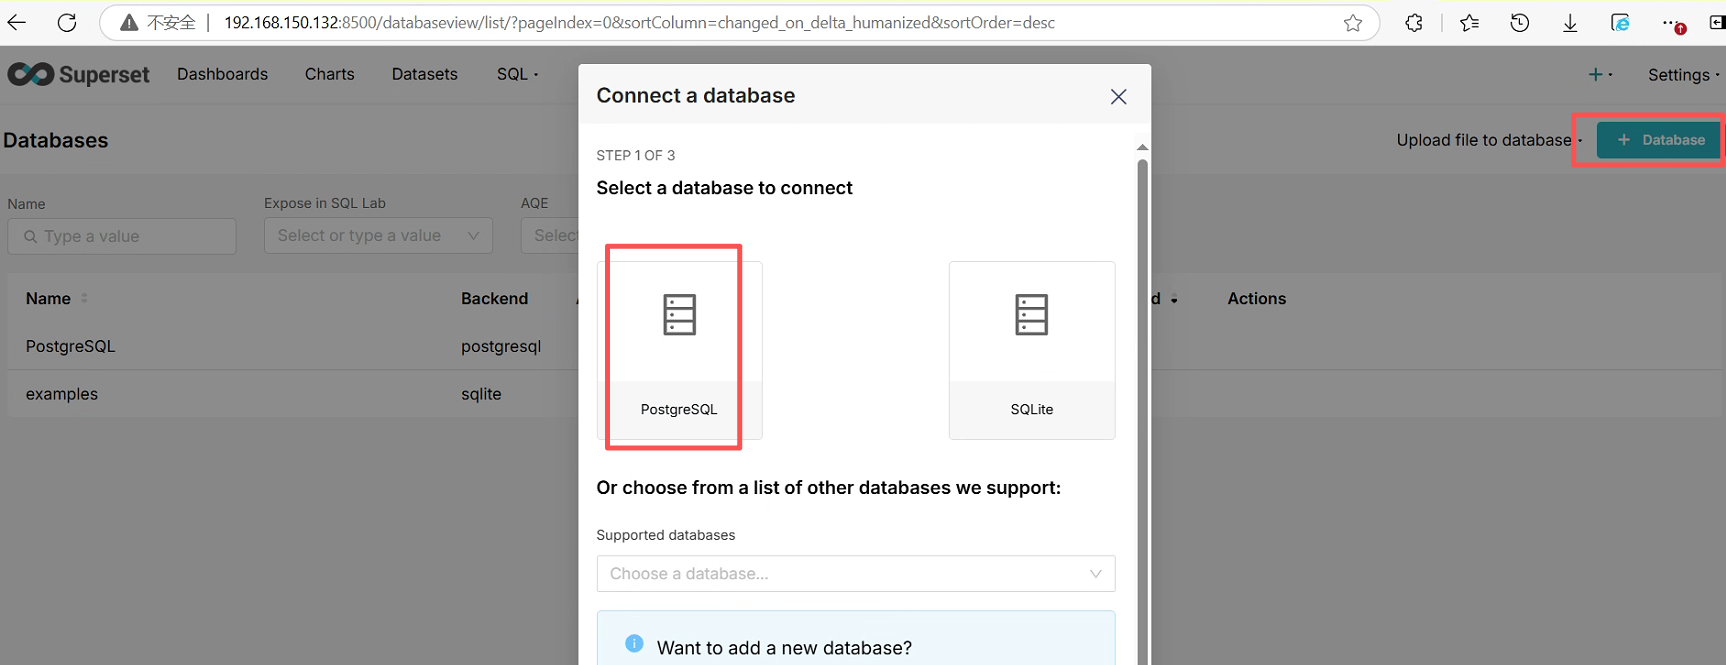Click the PostgreSQL row in the databases table

[70, 346]
